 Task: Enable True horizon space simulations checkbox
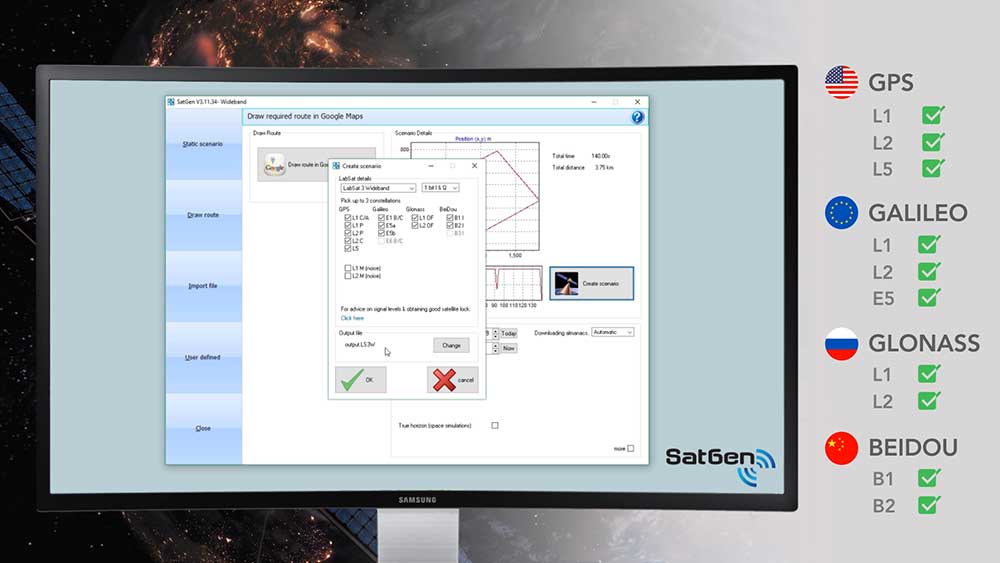click(x=494, y=425)
